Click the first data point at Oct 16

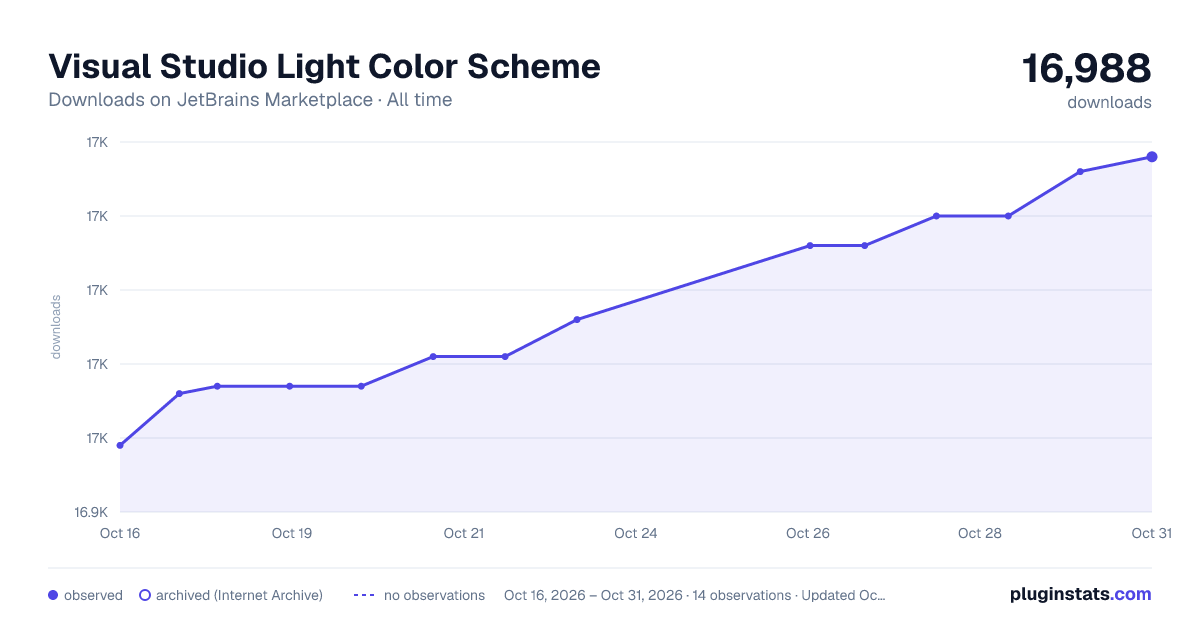tap(120, 445)
